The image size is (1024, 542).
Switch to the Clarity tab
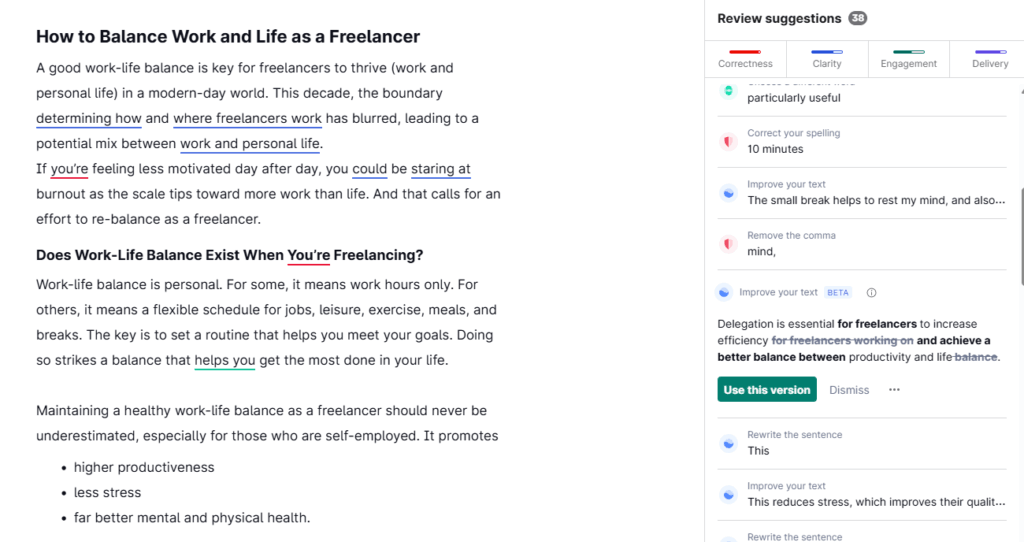tap(827, 59)
